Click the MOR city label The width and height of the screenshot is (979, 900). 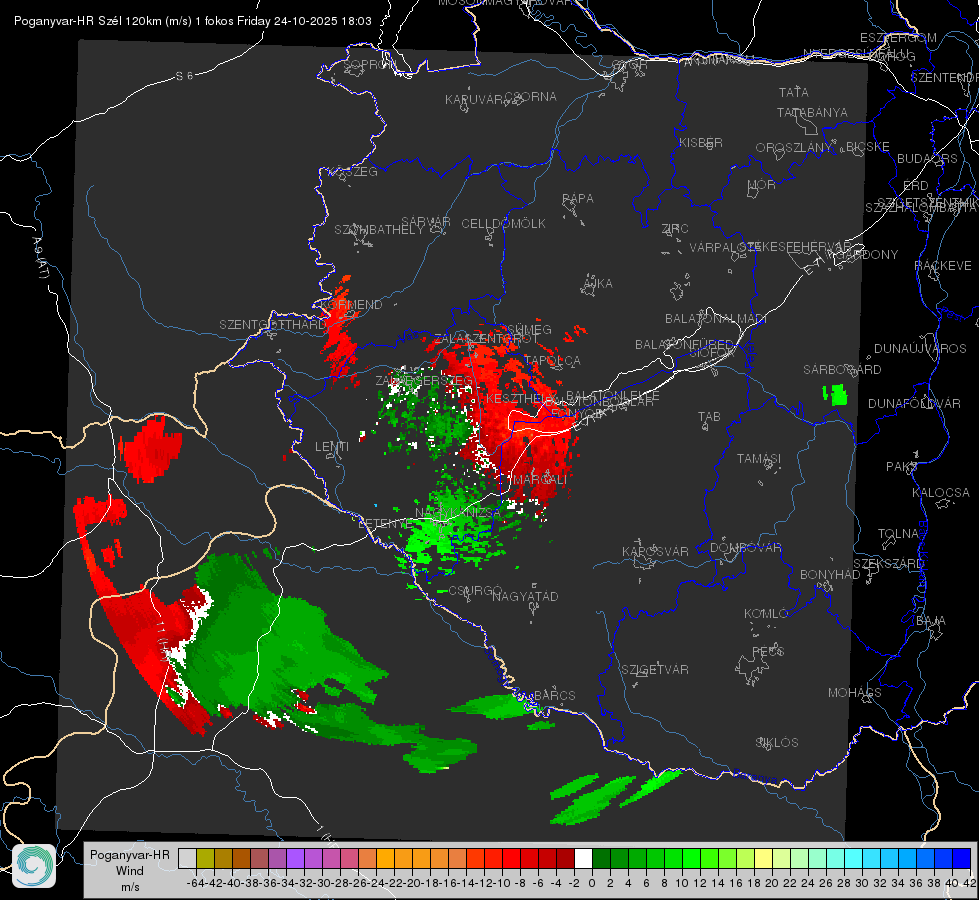click(762, 185)
